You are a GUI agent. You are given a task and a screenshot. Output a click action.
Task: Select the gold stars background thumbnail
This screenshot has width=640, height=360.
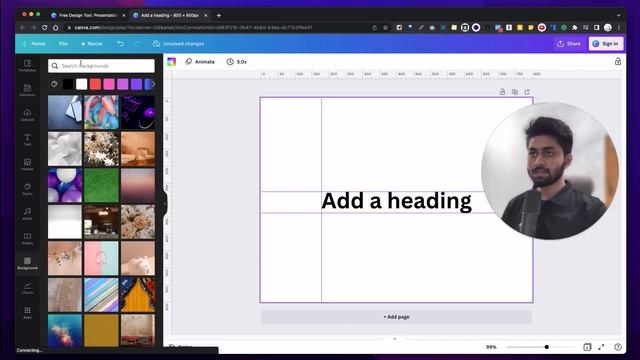coord(101,149)
